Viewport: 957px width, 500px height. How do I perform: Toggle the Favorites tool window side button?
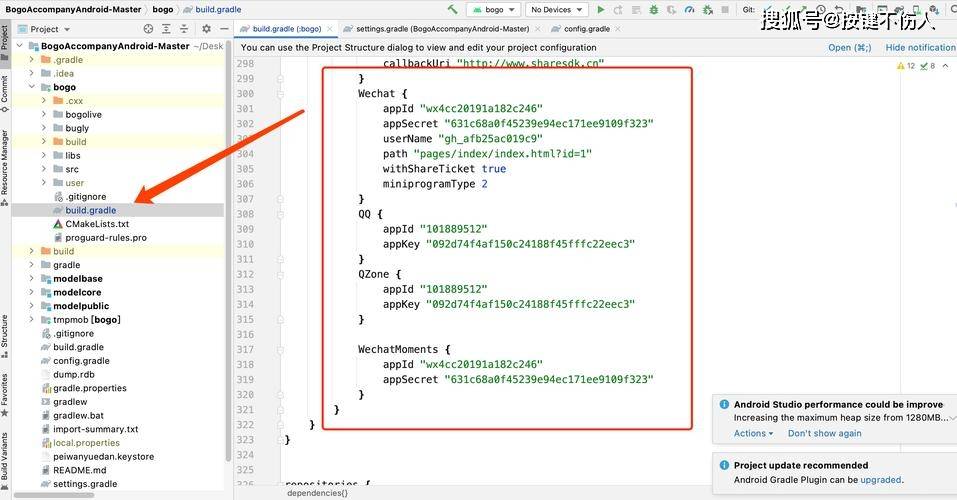[x=5, y=395]
